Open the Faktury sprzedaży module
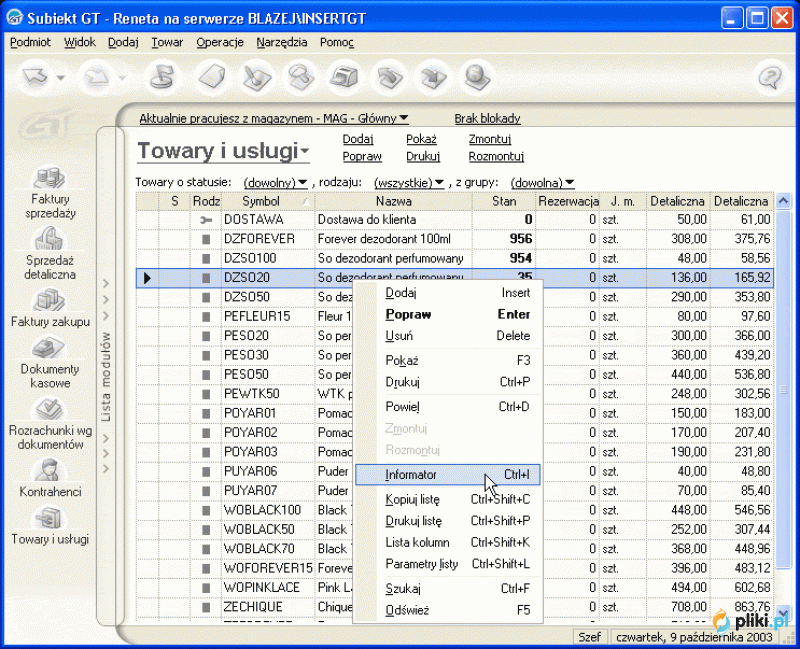This screenshot has width=800, height=649. click(x=50, y=192)
